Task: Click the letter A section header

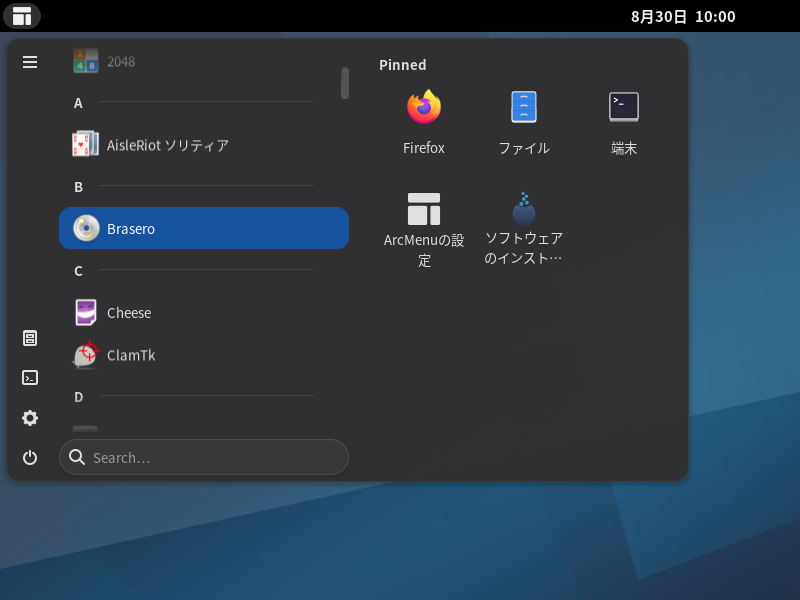Action: click(78, 103)
